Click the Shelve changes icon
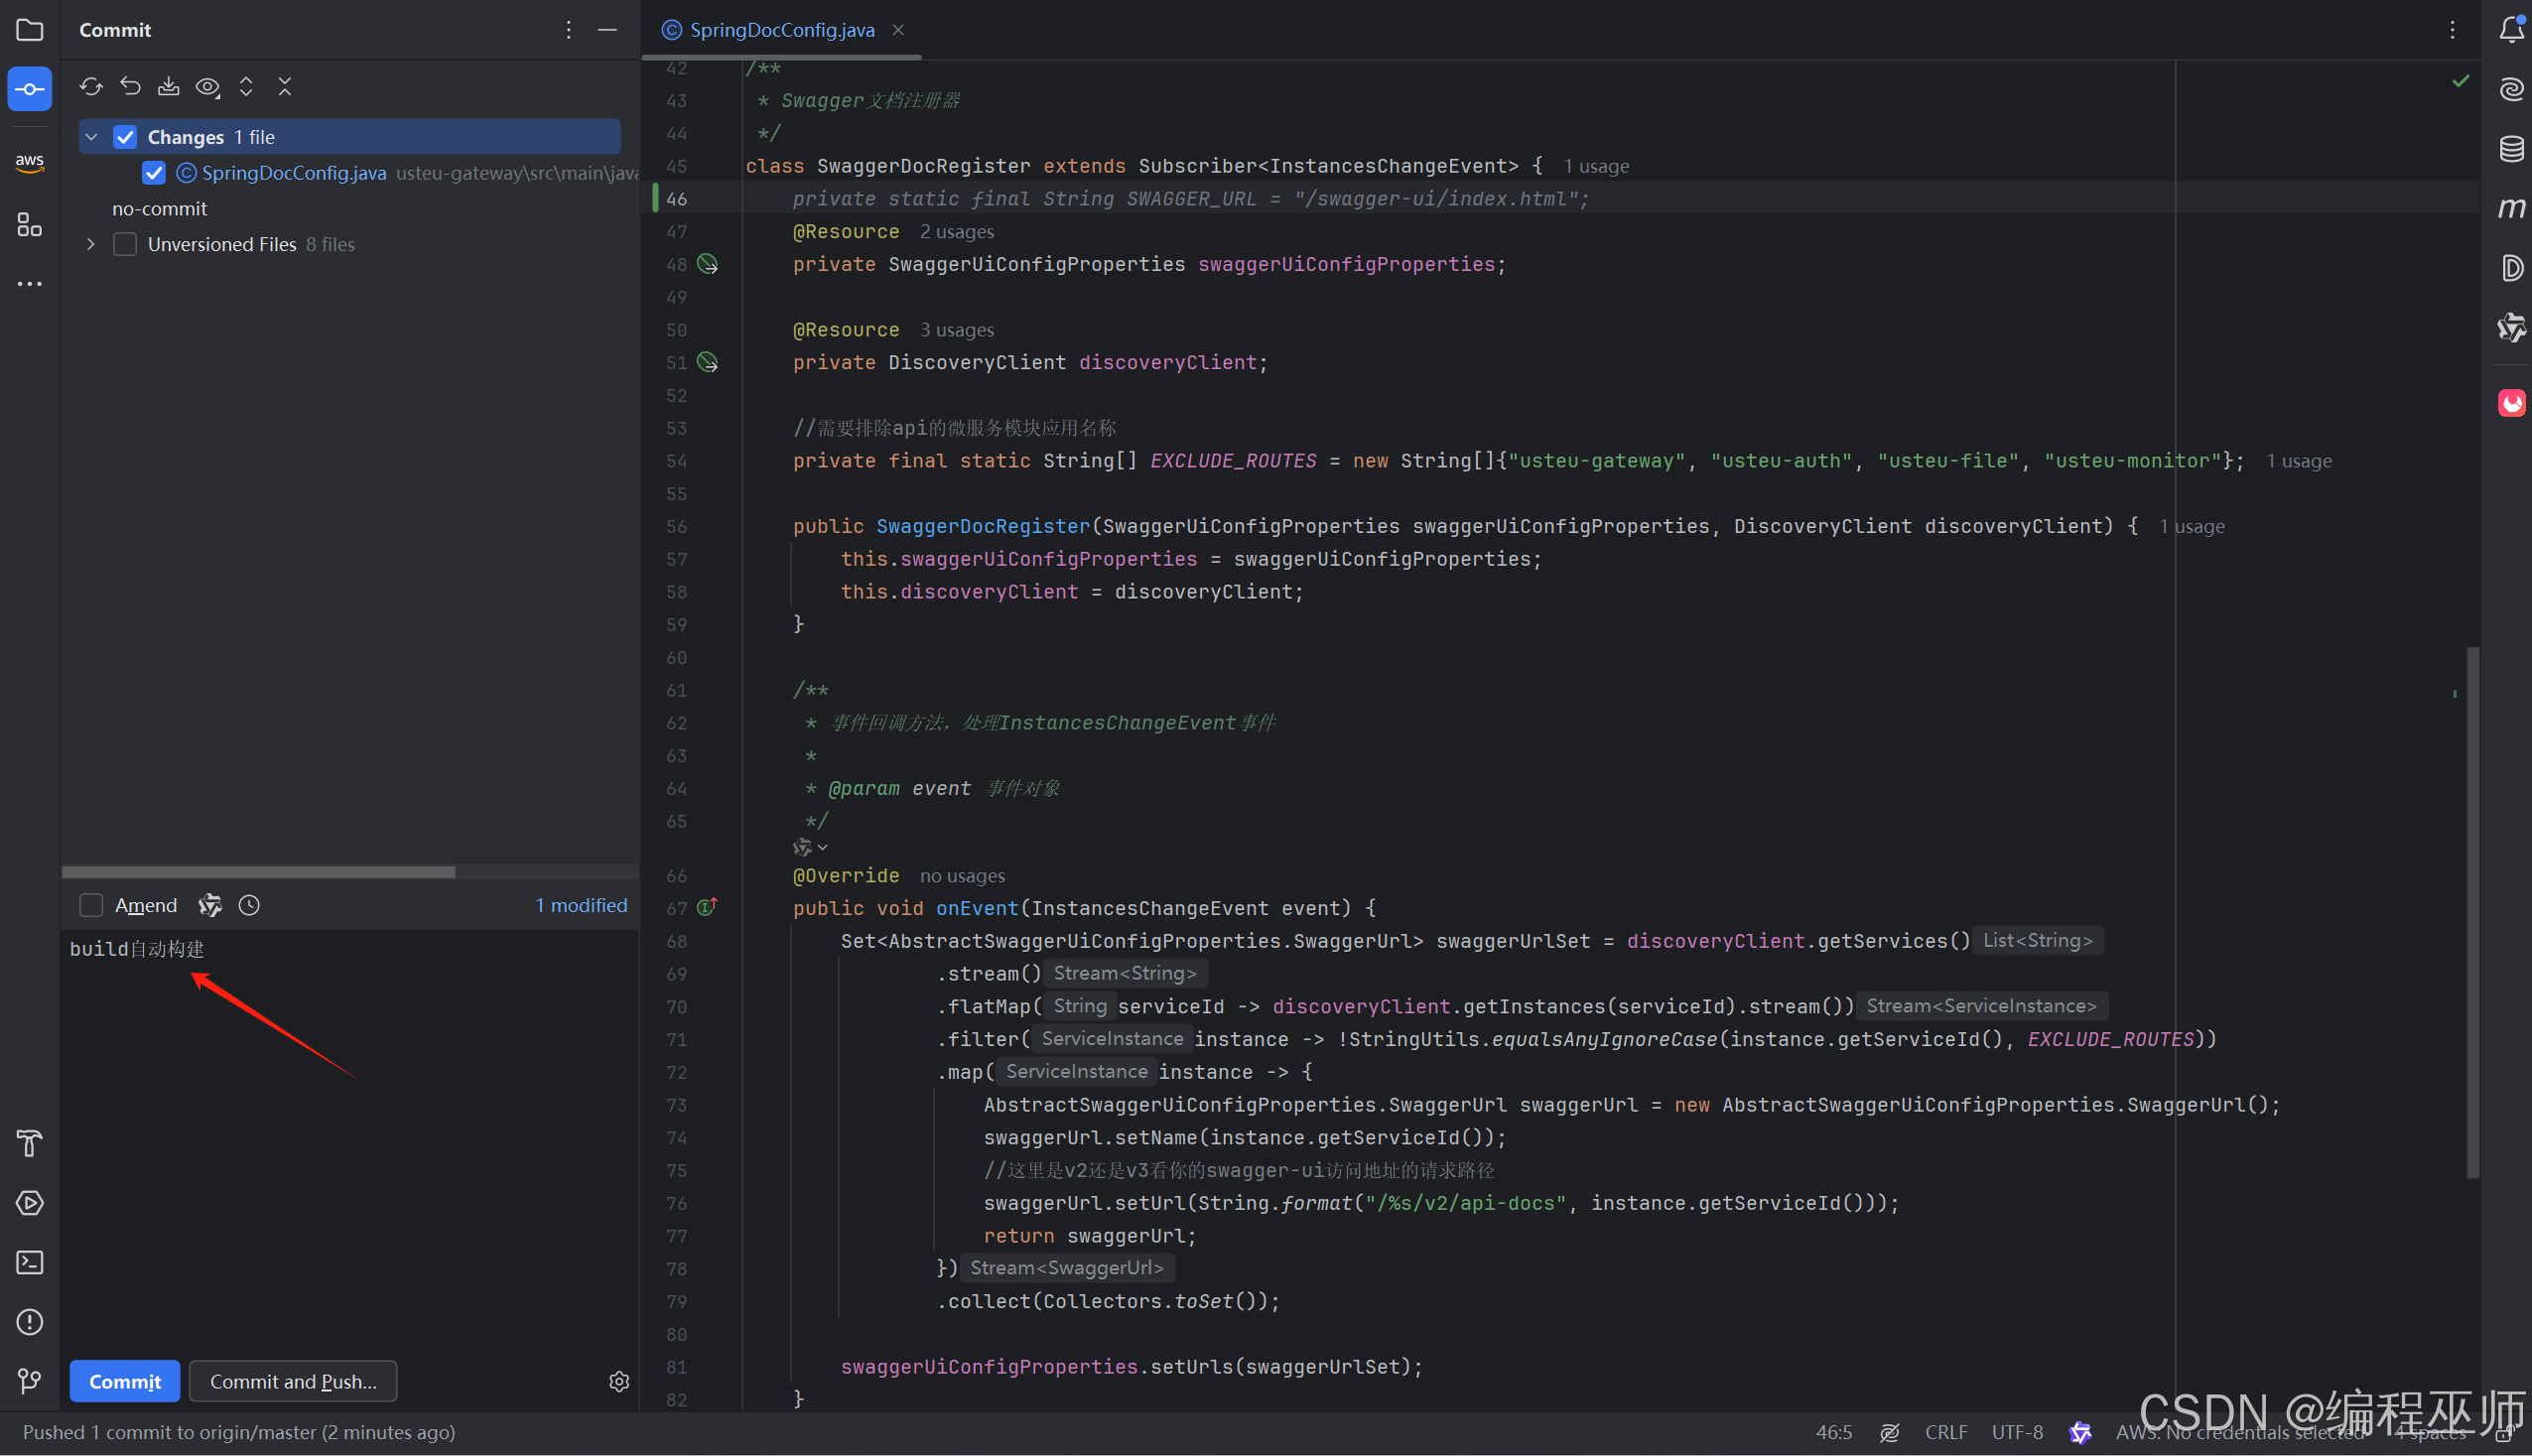The image size is (2532, 1456). 169,87
